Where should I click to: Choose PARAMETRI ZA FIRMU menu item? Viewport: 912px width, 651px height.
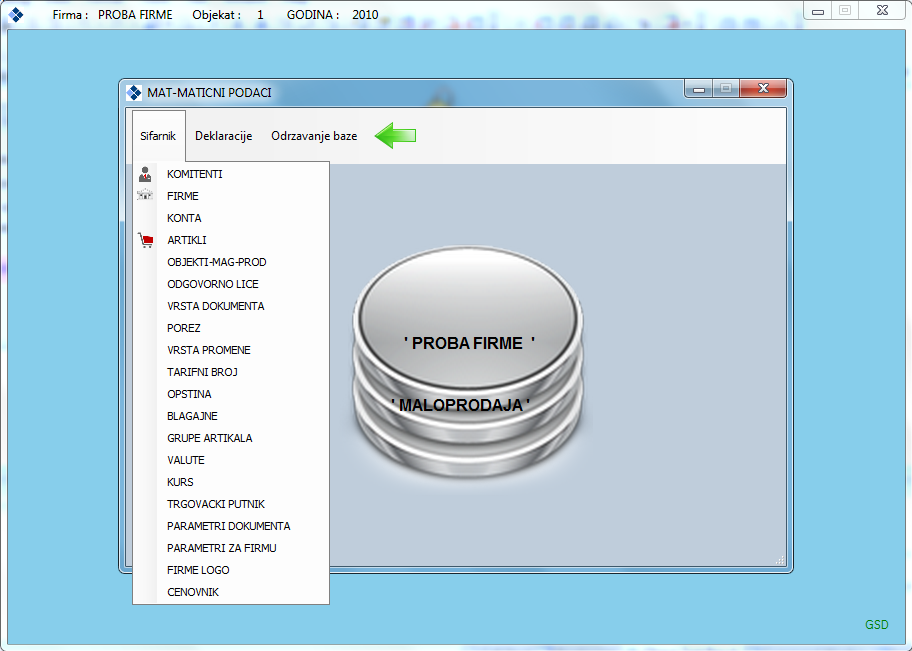tap(221, 548)
